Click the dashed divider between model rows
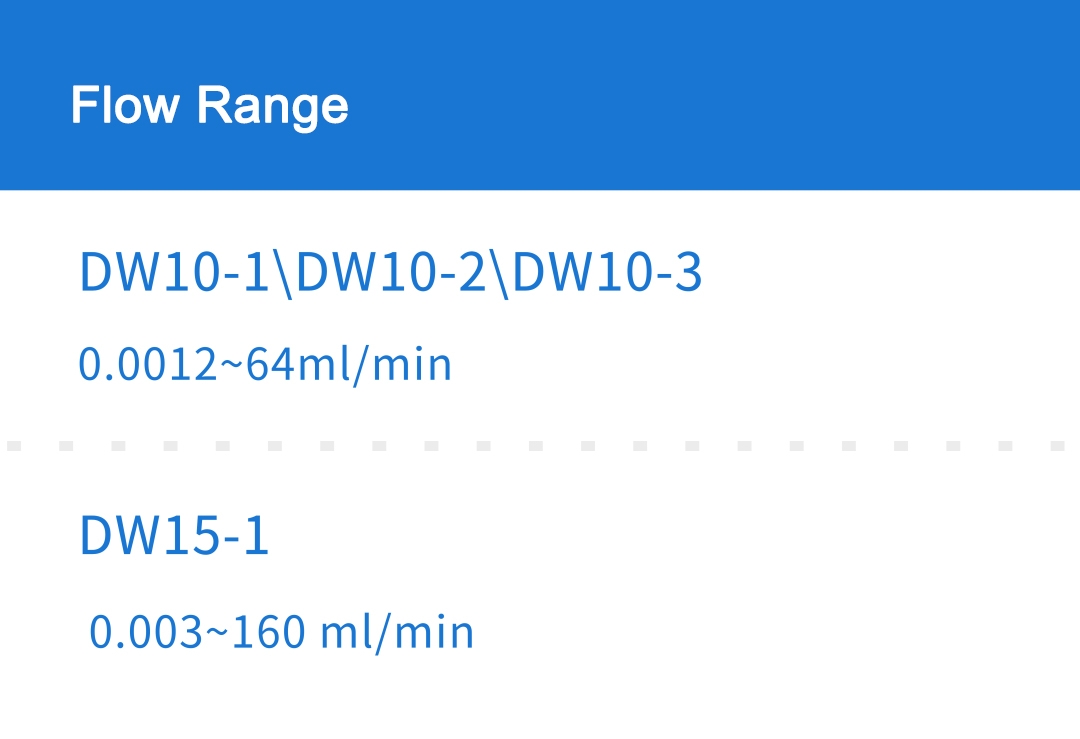 pos(540,446)
